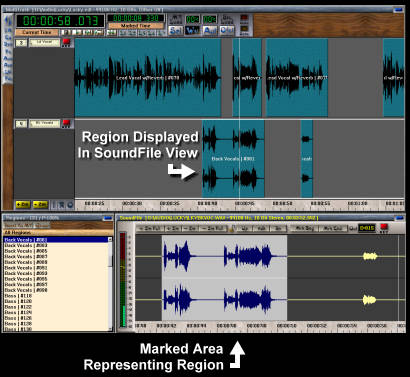Click the marked time counter display

(x=135, y=18)
